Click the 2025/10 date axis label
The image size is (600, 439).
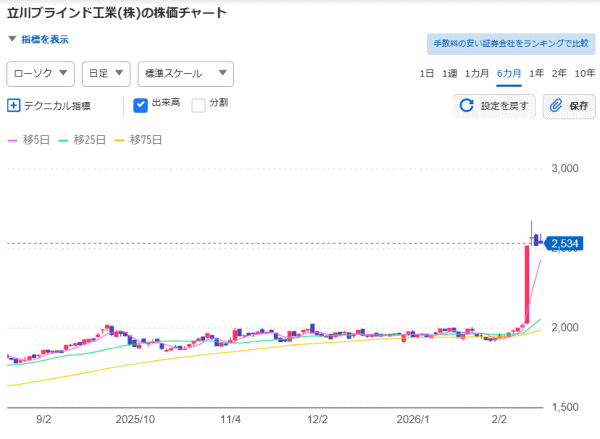(x=135, y=419)
